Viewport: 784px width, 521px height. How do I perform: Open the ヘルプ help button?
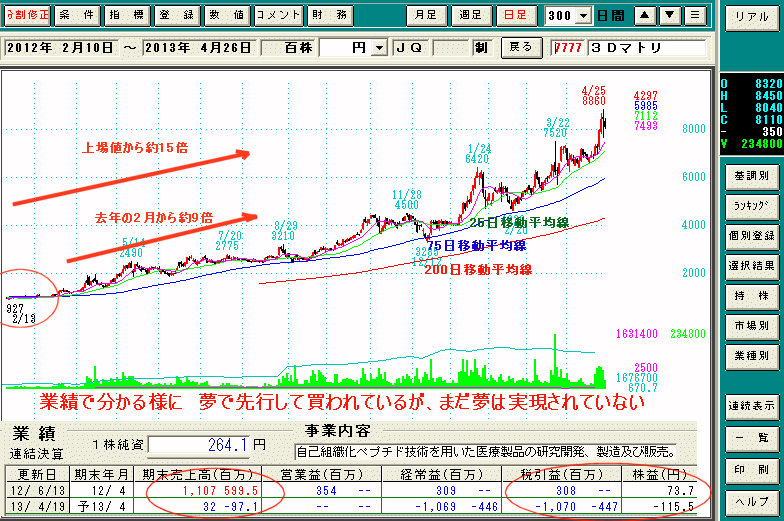(752, 502)
